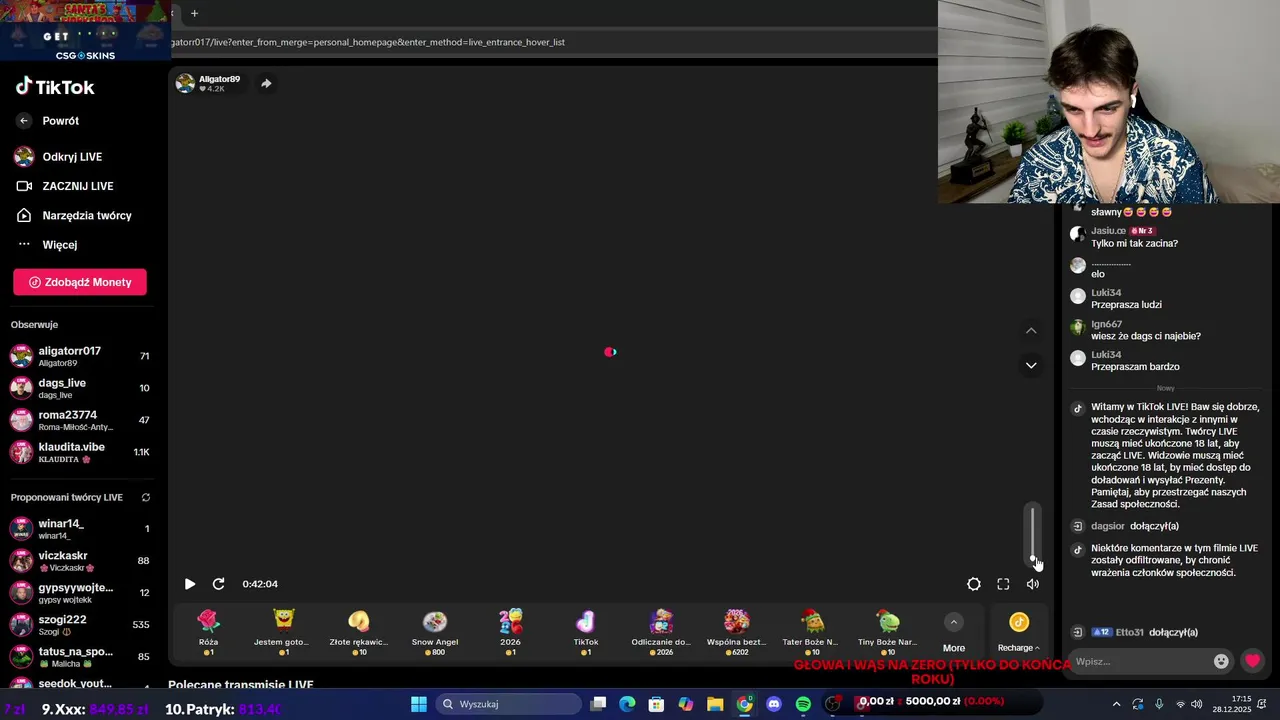
Task: Open the TikTok logo home link
Action: (x=55, y=87)
